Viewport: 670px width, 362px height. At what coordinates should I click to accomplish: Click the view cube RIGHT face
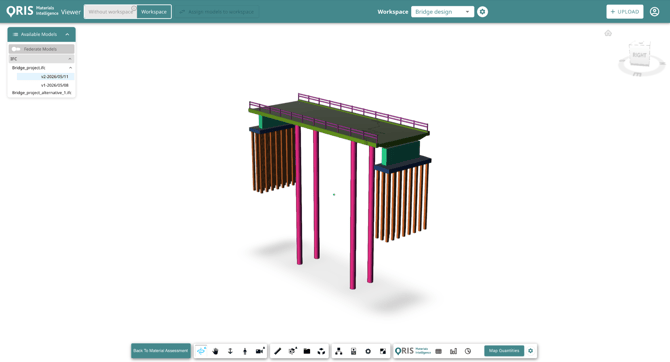(639, 55)
